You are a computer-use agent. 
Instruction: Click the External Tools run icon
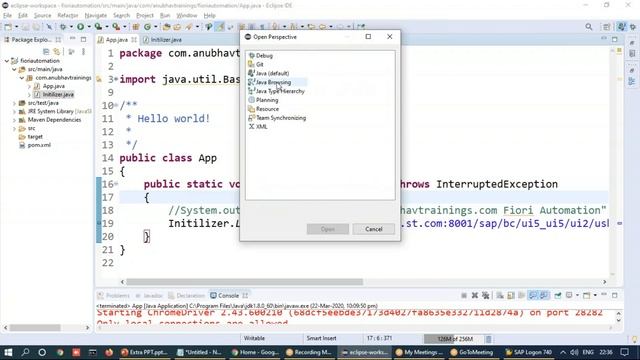(x=116, y=27)
